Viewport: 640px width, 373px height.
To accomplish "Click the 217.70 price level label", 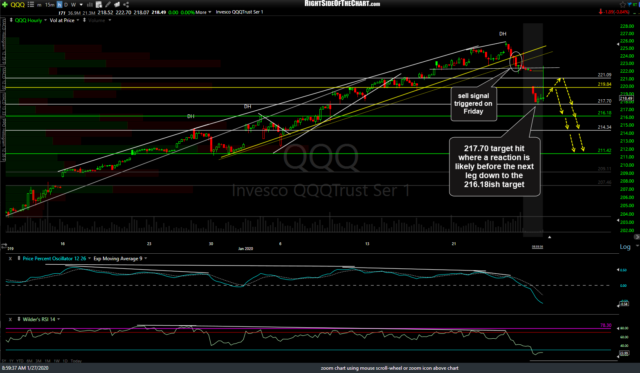I will click(x=604, y=101).
